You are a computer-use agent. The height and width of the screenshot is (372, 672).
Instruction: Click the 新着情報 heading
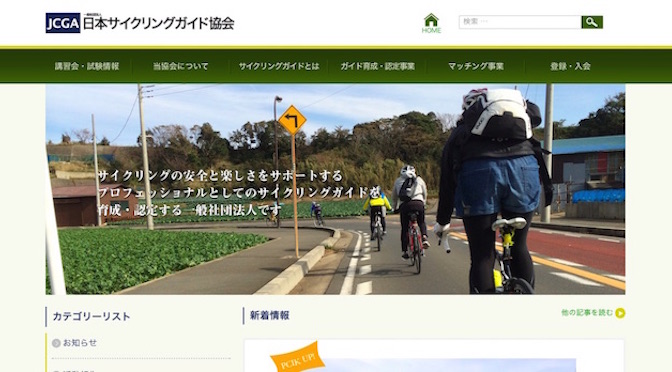[270, 316]
